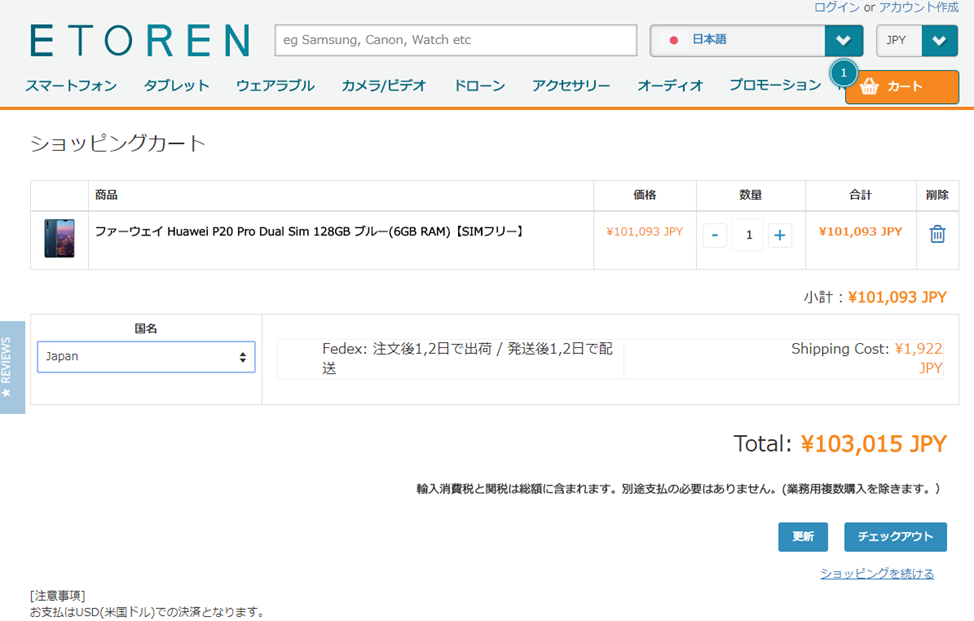
Task: Open the アクセサリー menu
Action: [x=571, y=86]
